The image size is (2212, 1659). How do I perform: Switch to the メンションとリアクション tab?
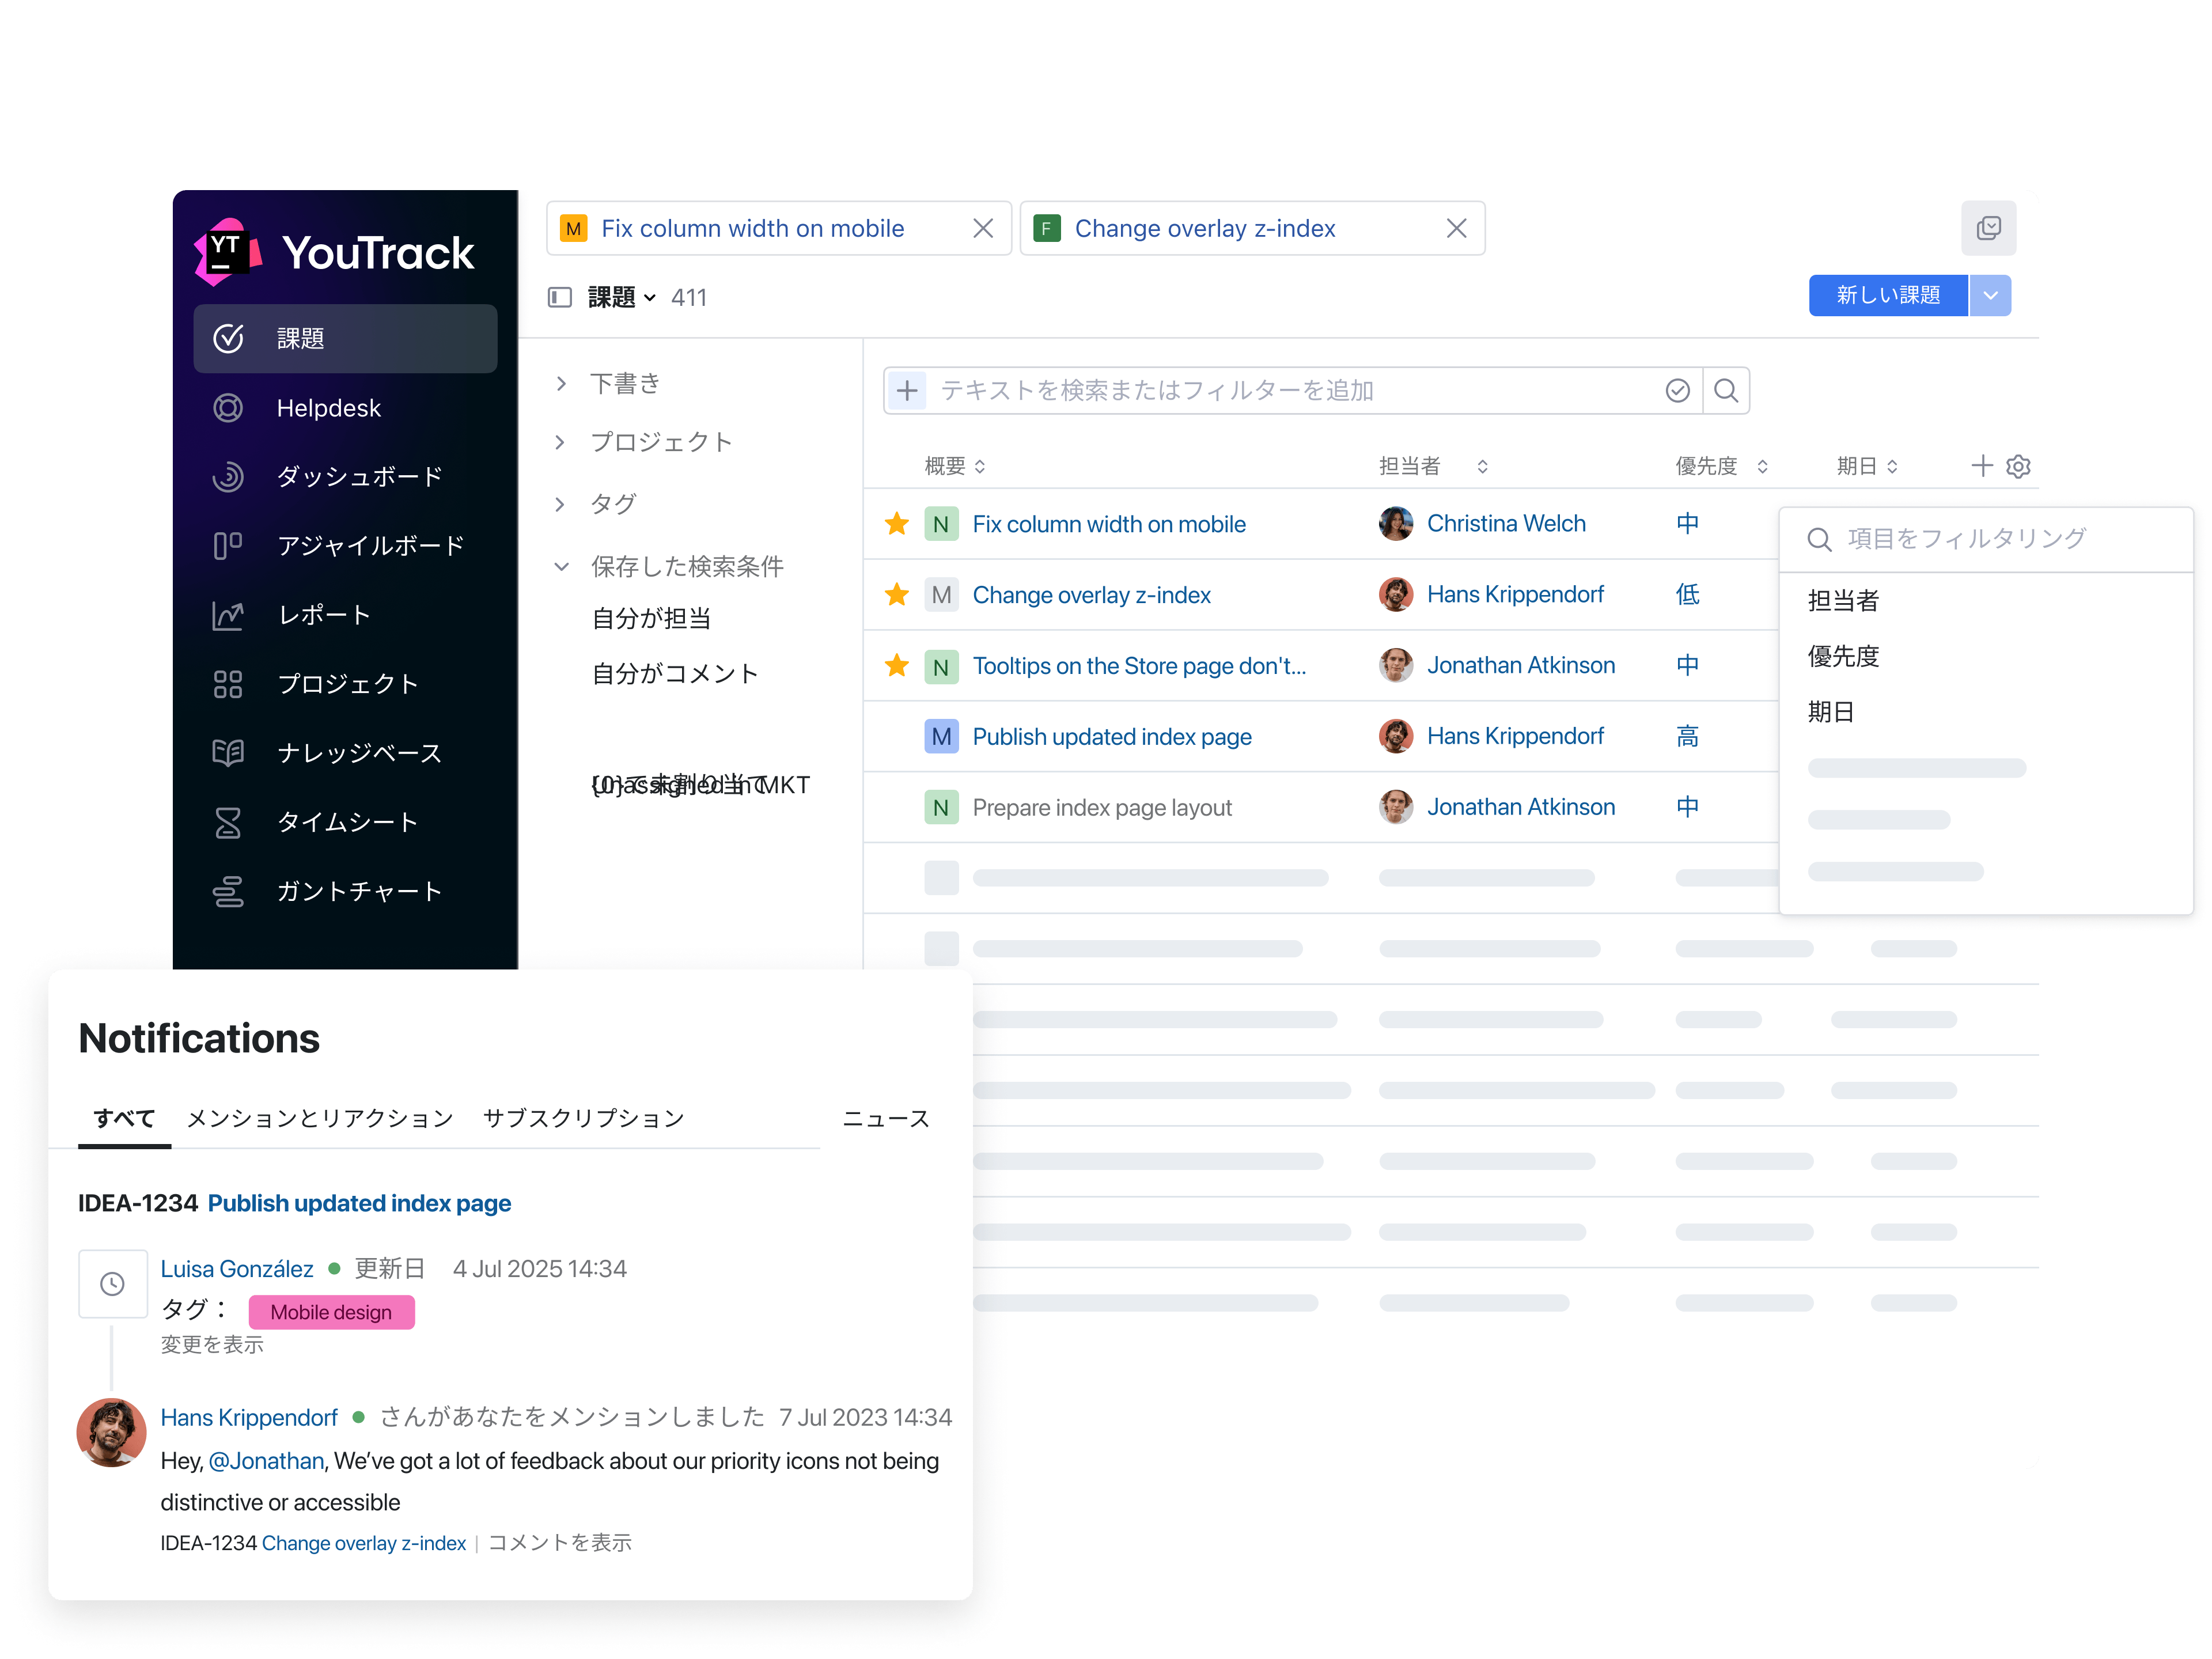(x=320, y=1118)
